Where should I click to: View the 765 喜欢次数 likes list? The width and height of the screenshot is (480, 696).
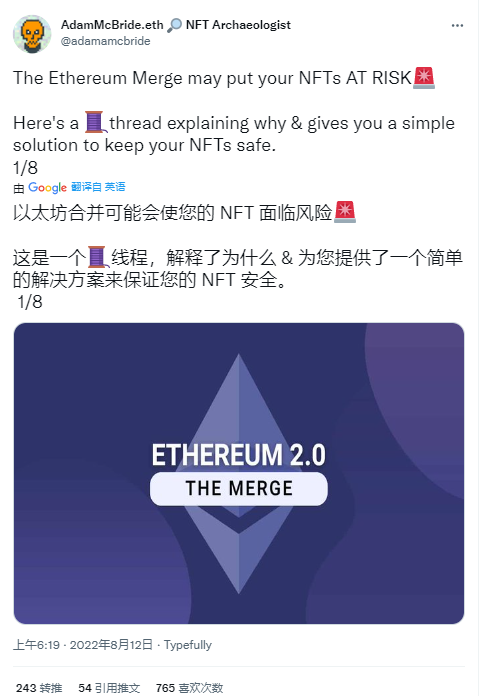click(189, 688)
